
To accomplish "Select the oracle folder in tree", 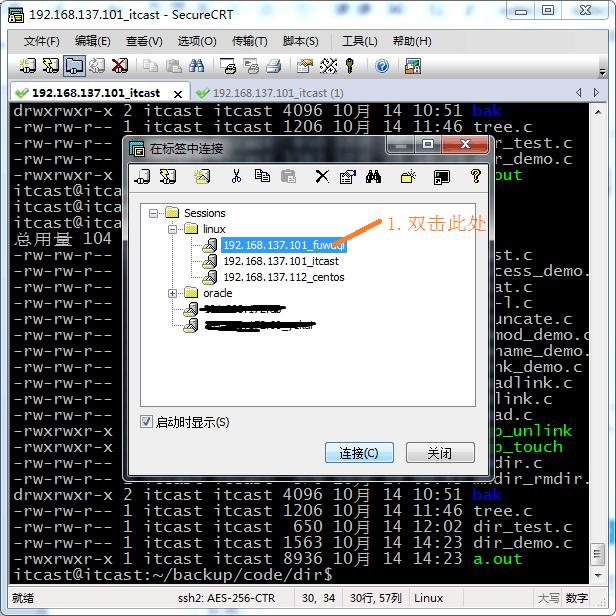I will 218,293.
